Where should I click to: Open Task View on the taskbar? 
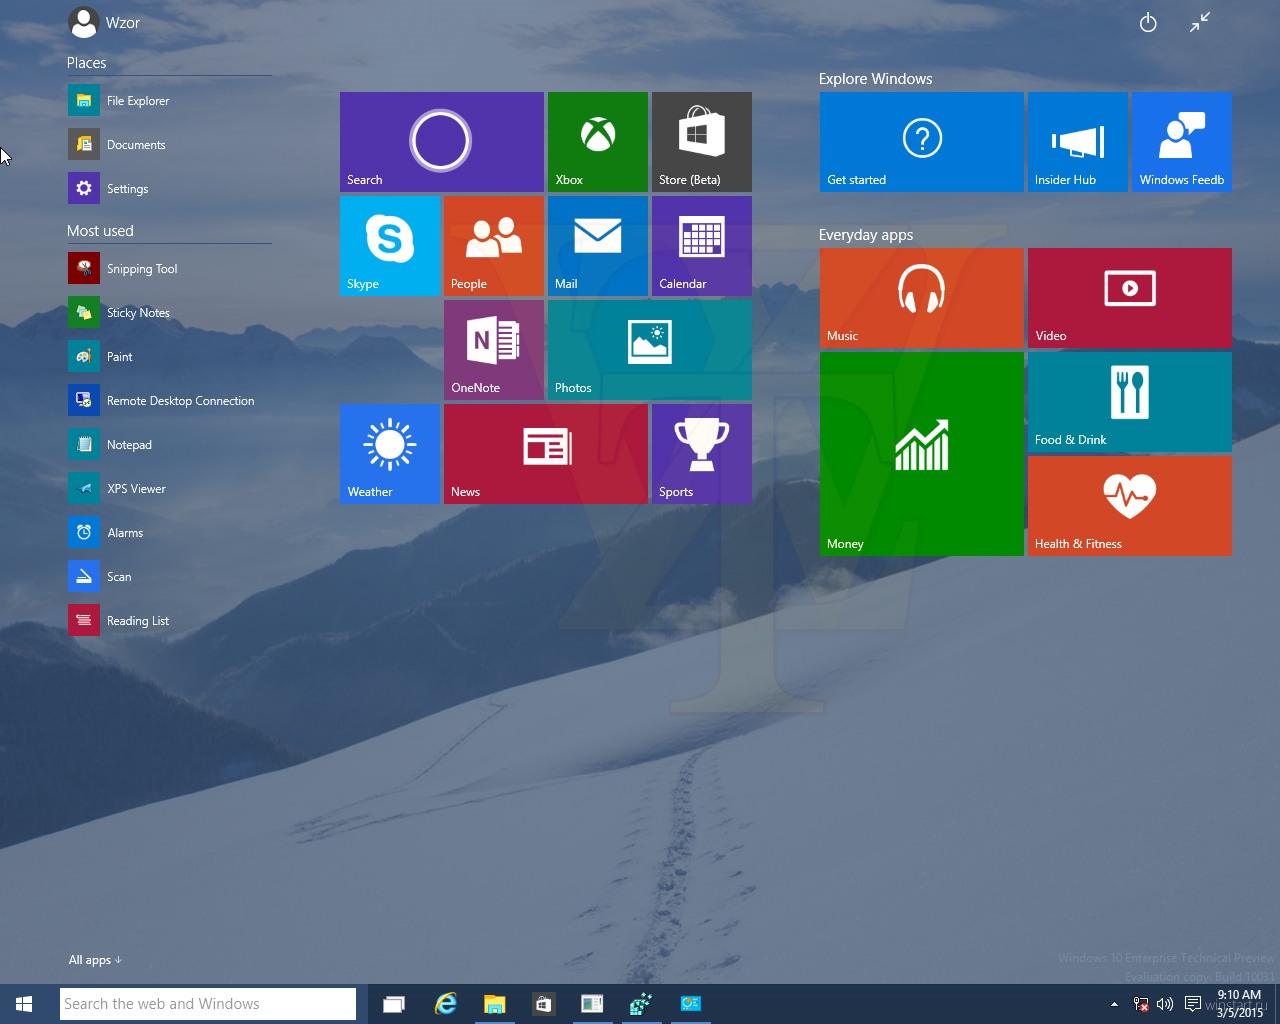click(x=394, y=1004)
